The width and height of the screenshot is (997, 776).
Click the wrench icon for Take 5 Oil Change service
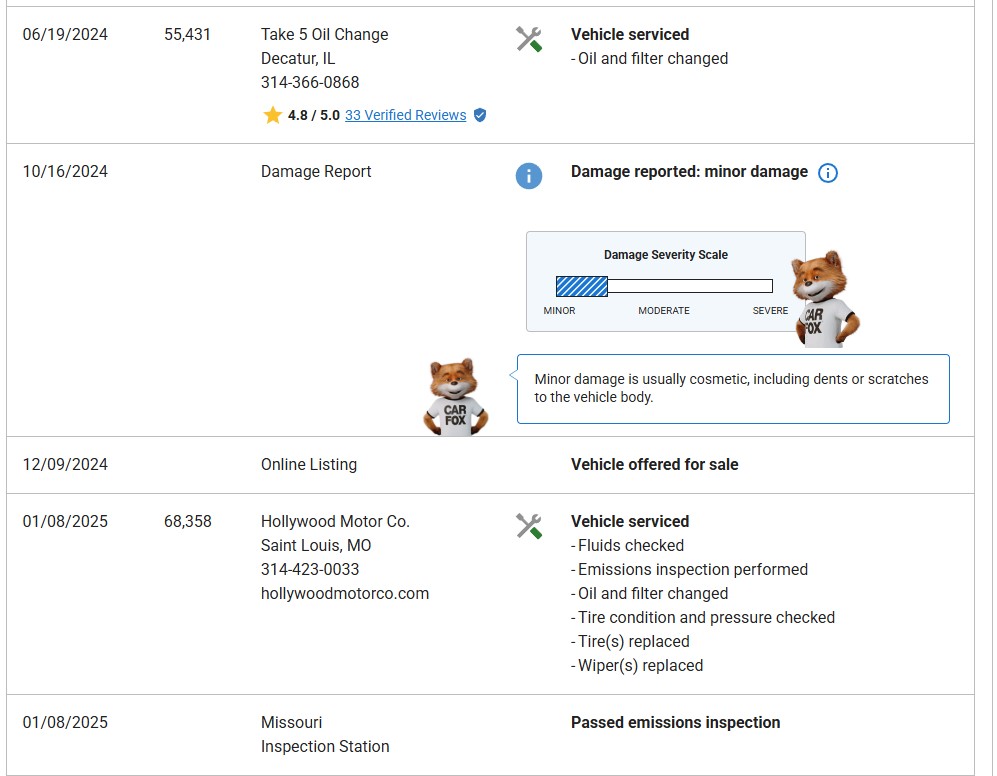[x=528, y=39]
